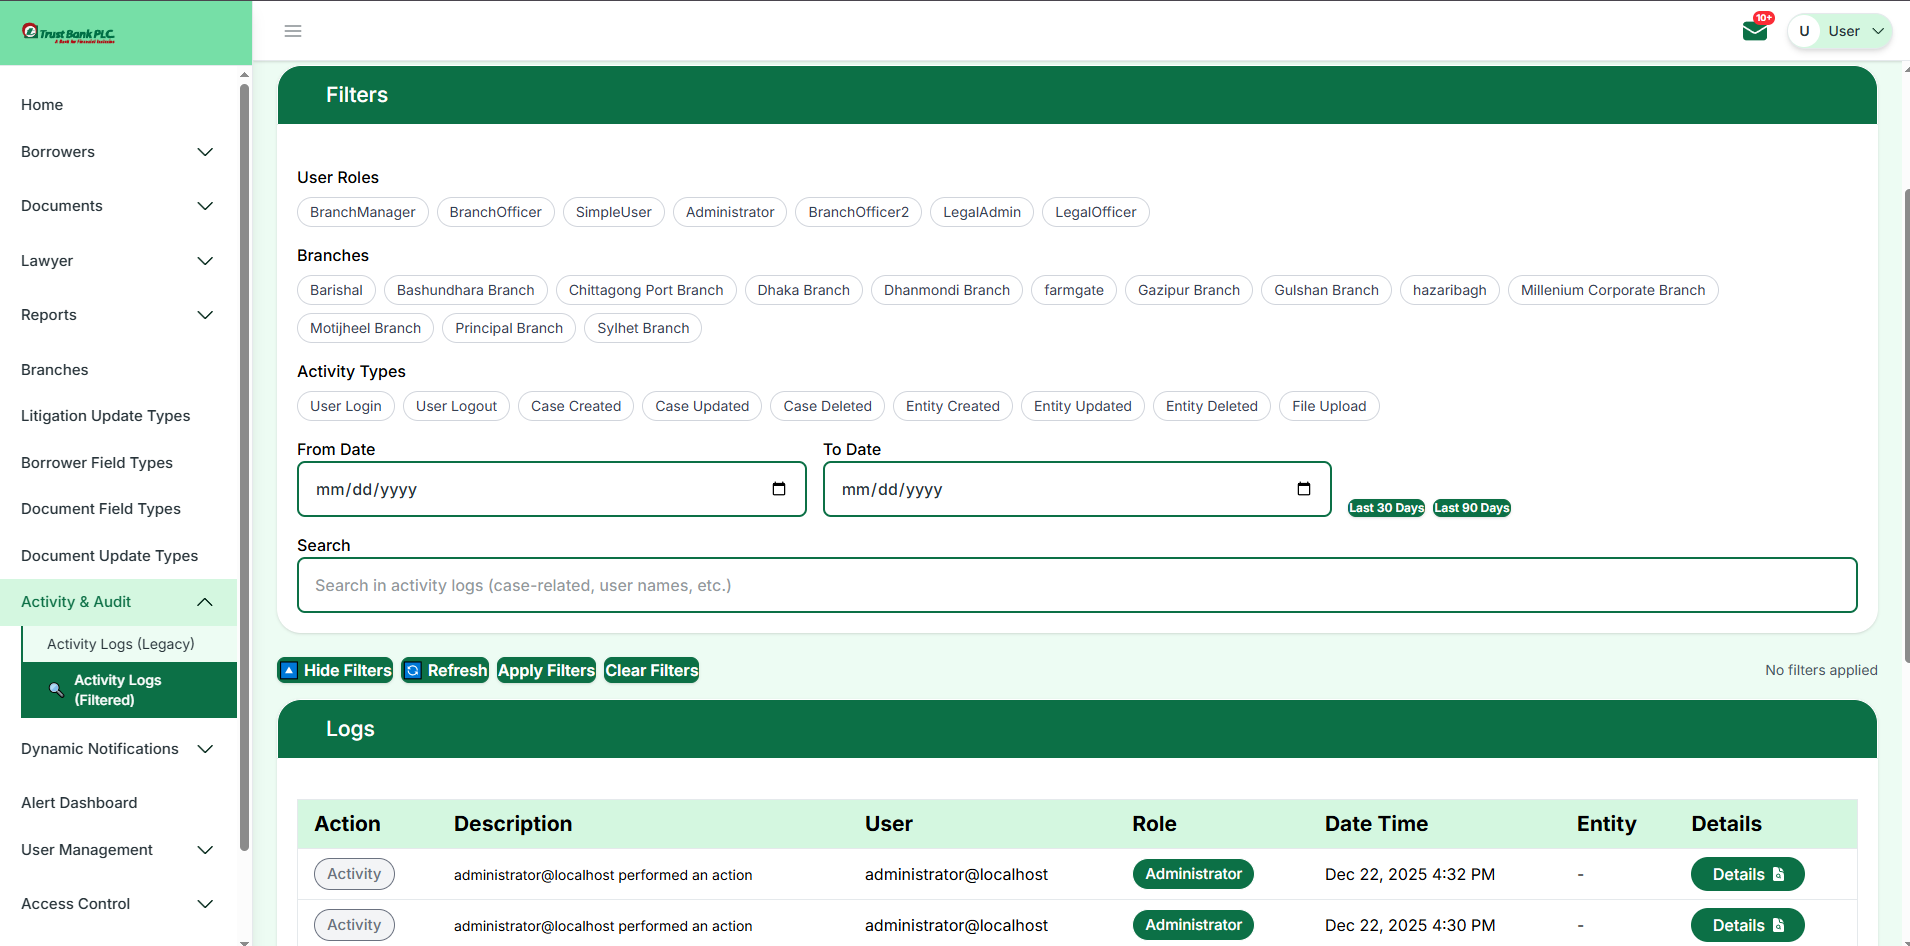Select Alert Dashboard in the sidebar
The image size is (1910, 946).
point(79,803)
